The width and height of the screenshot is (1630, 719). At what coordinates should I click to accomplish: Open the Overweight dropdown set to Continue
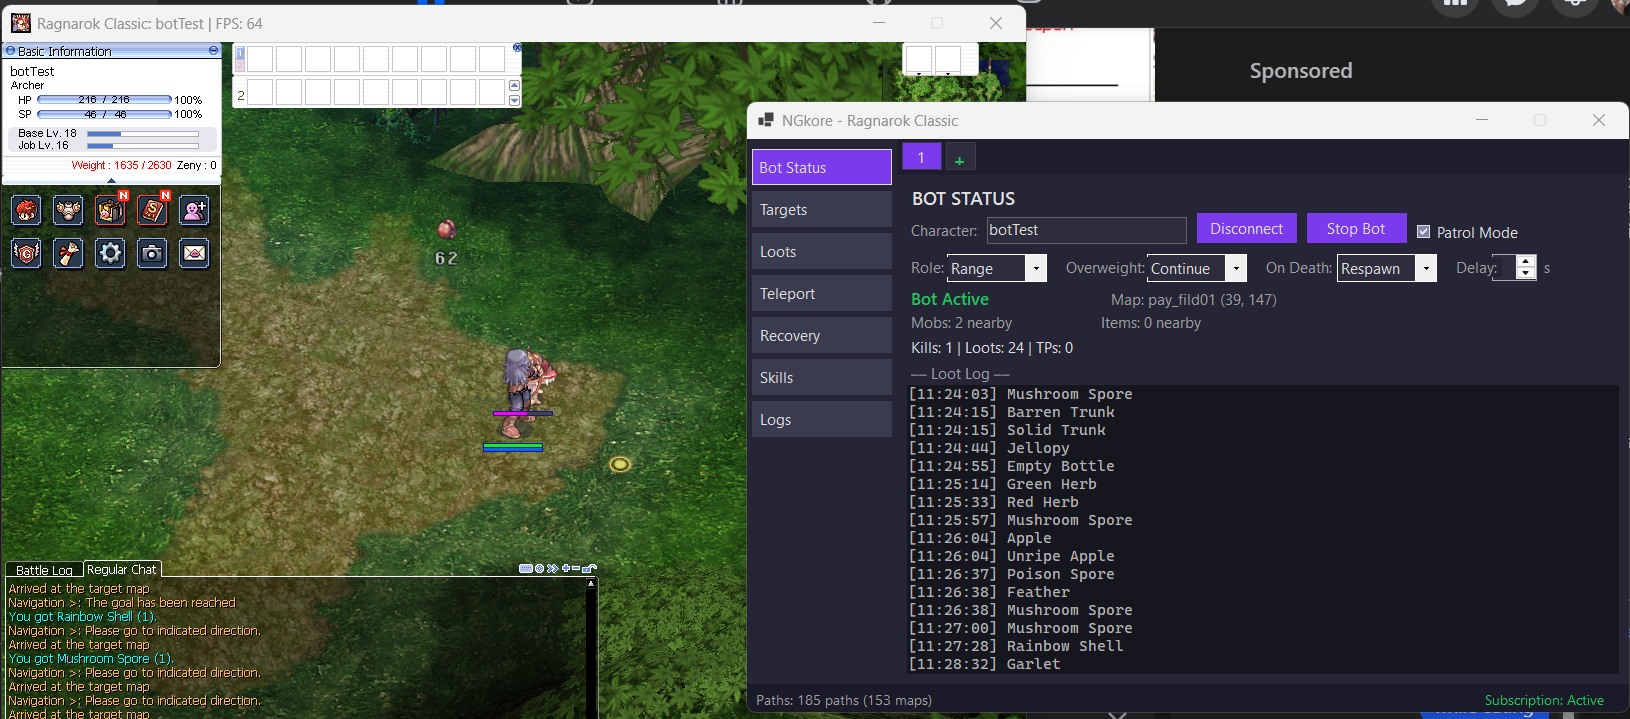tap(1197, 268)
